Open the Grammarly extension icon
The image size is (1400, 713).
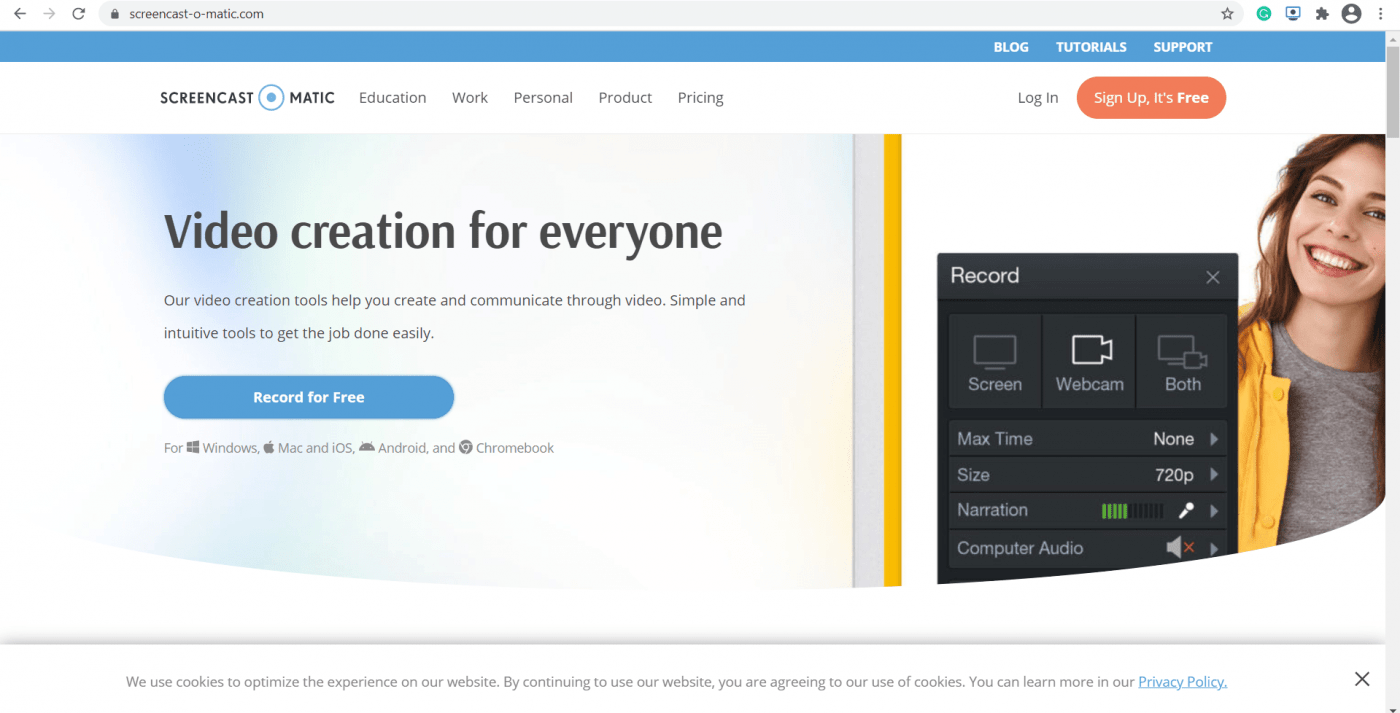(1264, 14)
